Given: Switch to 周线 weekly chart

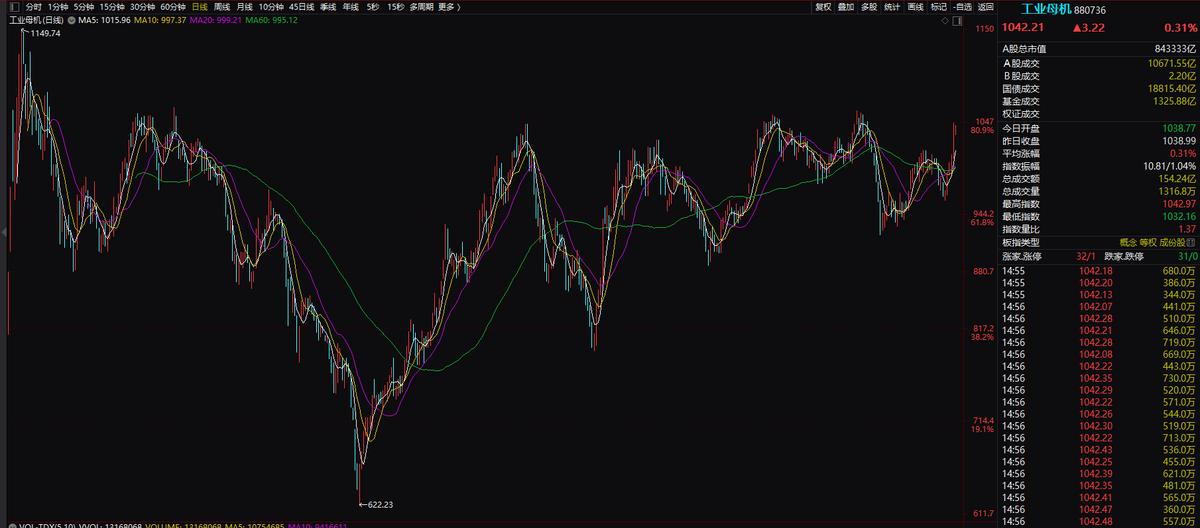Looking at the screenshot, I should coord(222,6).
